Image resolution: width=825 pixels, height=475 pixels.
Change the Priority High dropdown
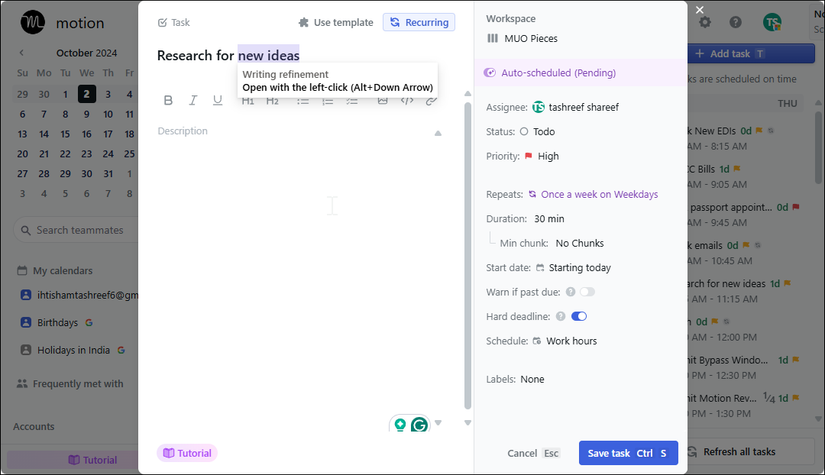point(542,156)
